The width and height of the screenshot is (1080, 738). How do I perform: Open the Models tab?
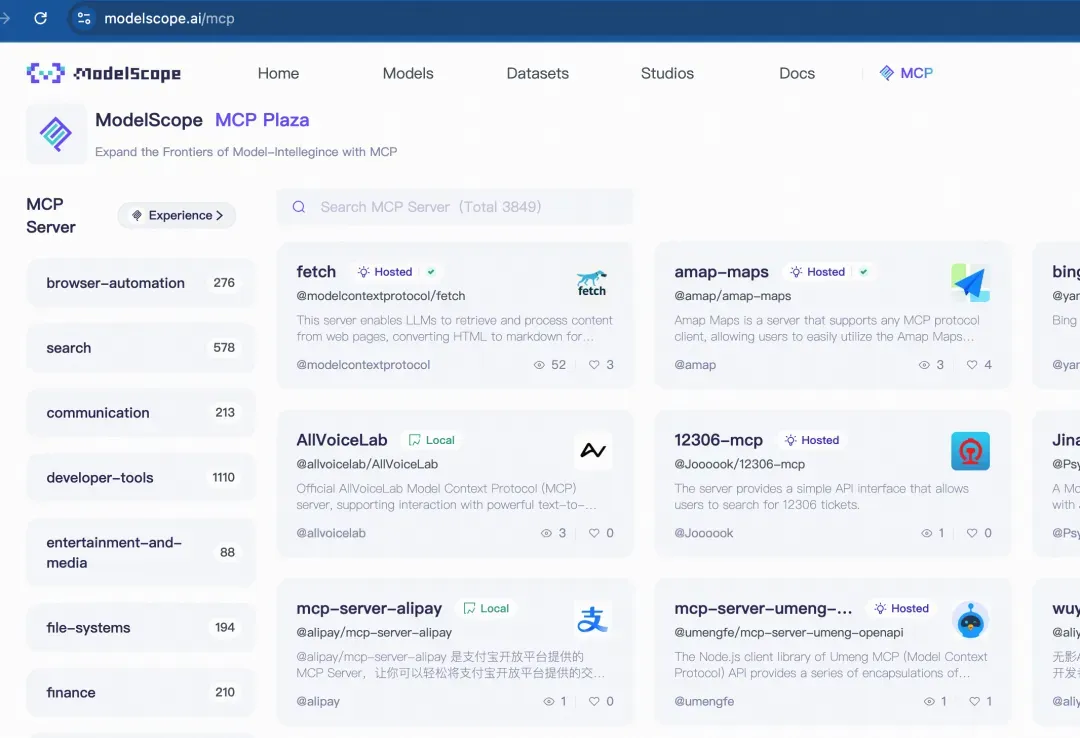click(408, 73)
